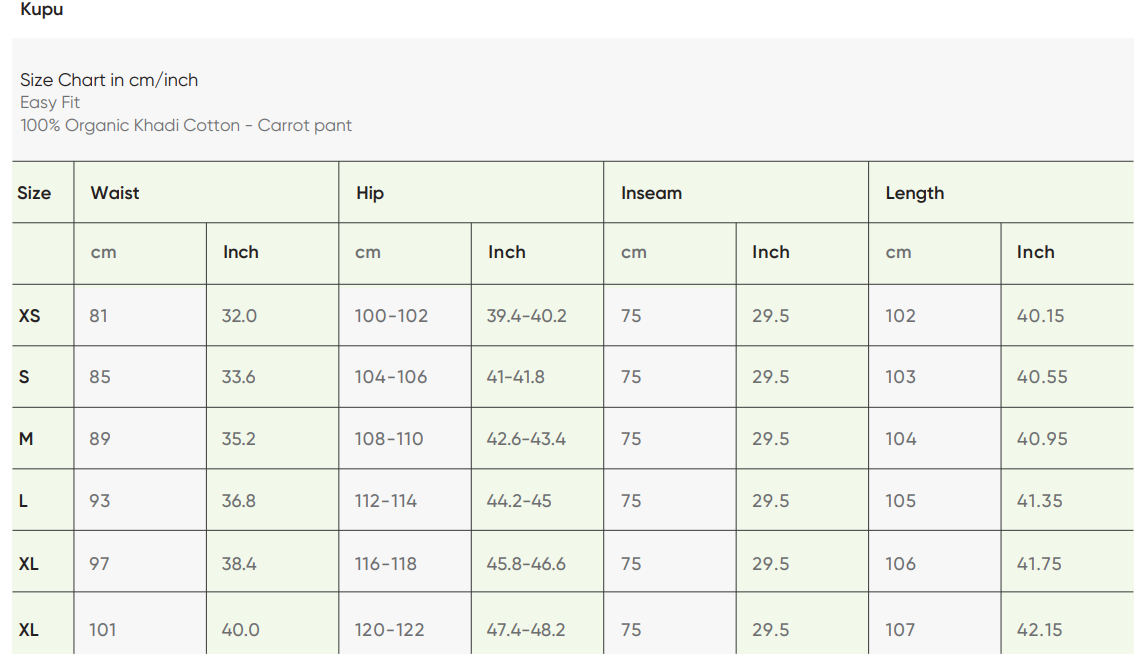The width and height of the screenshot is (1146, 660).
Task: Click the "Easy Fit" label
Action: [x=50, y=102]
